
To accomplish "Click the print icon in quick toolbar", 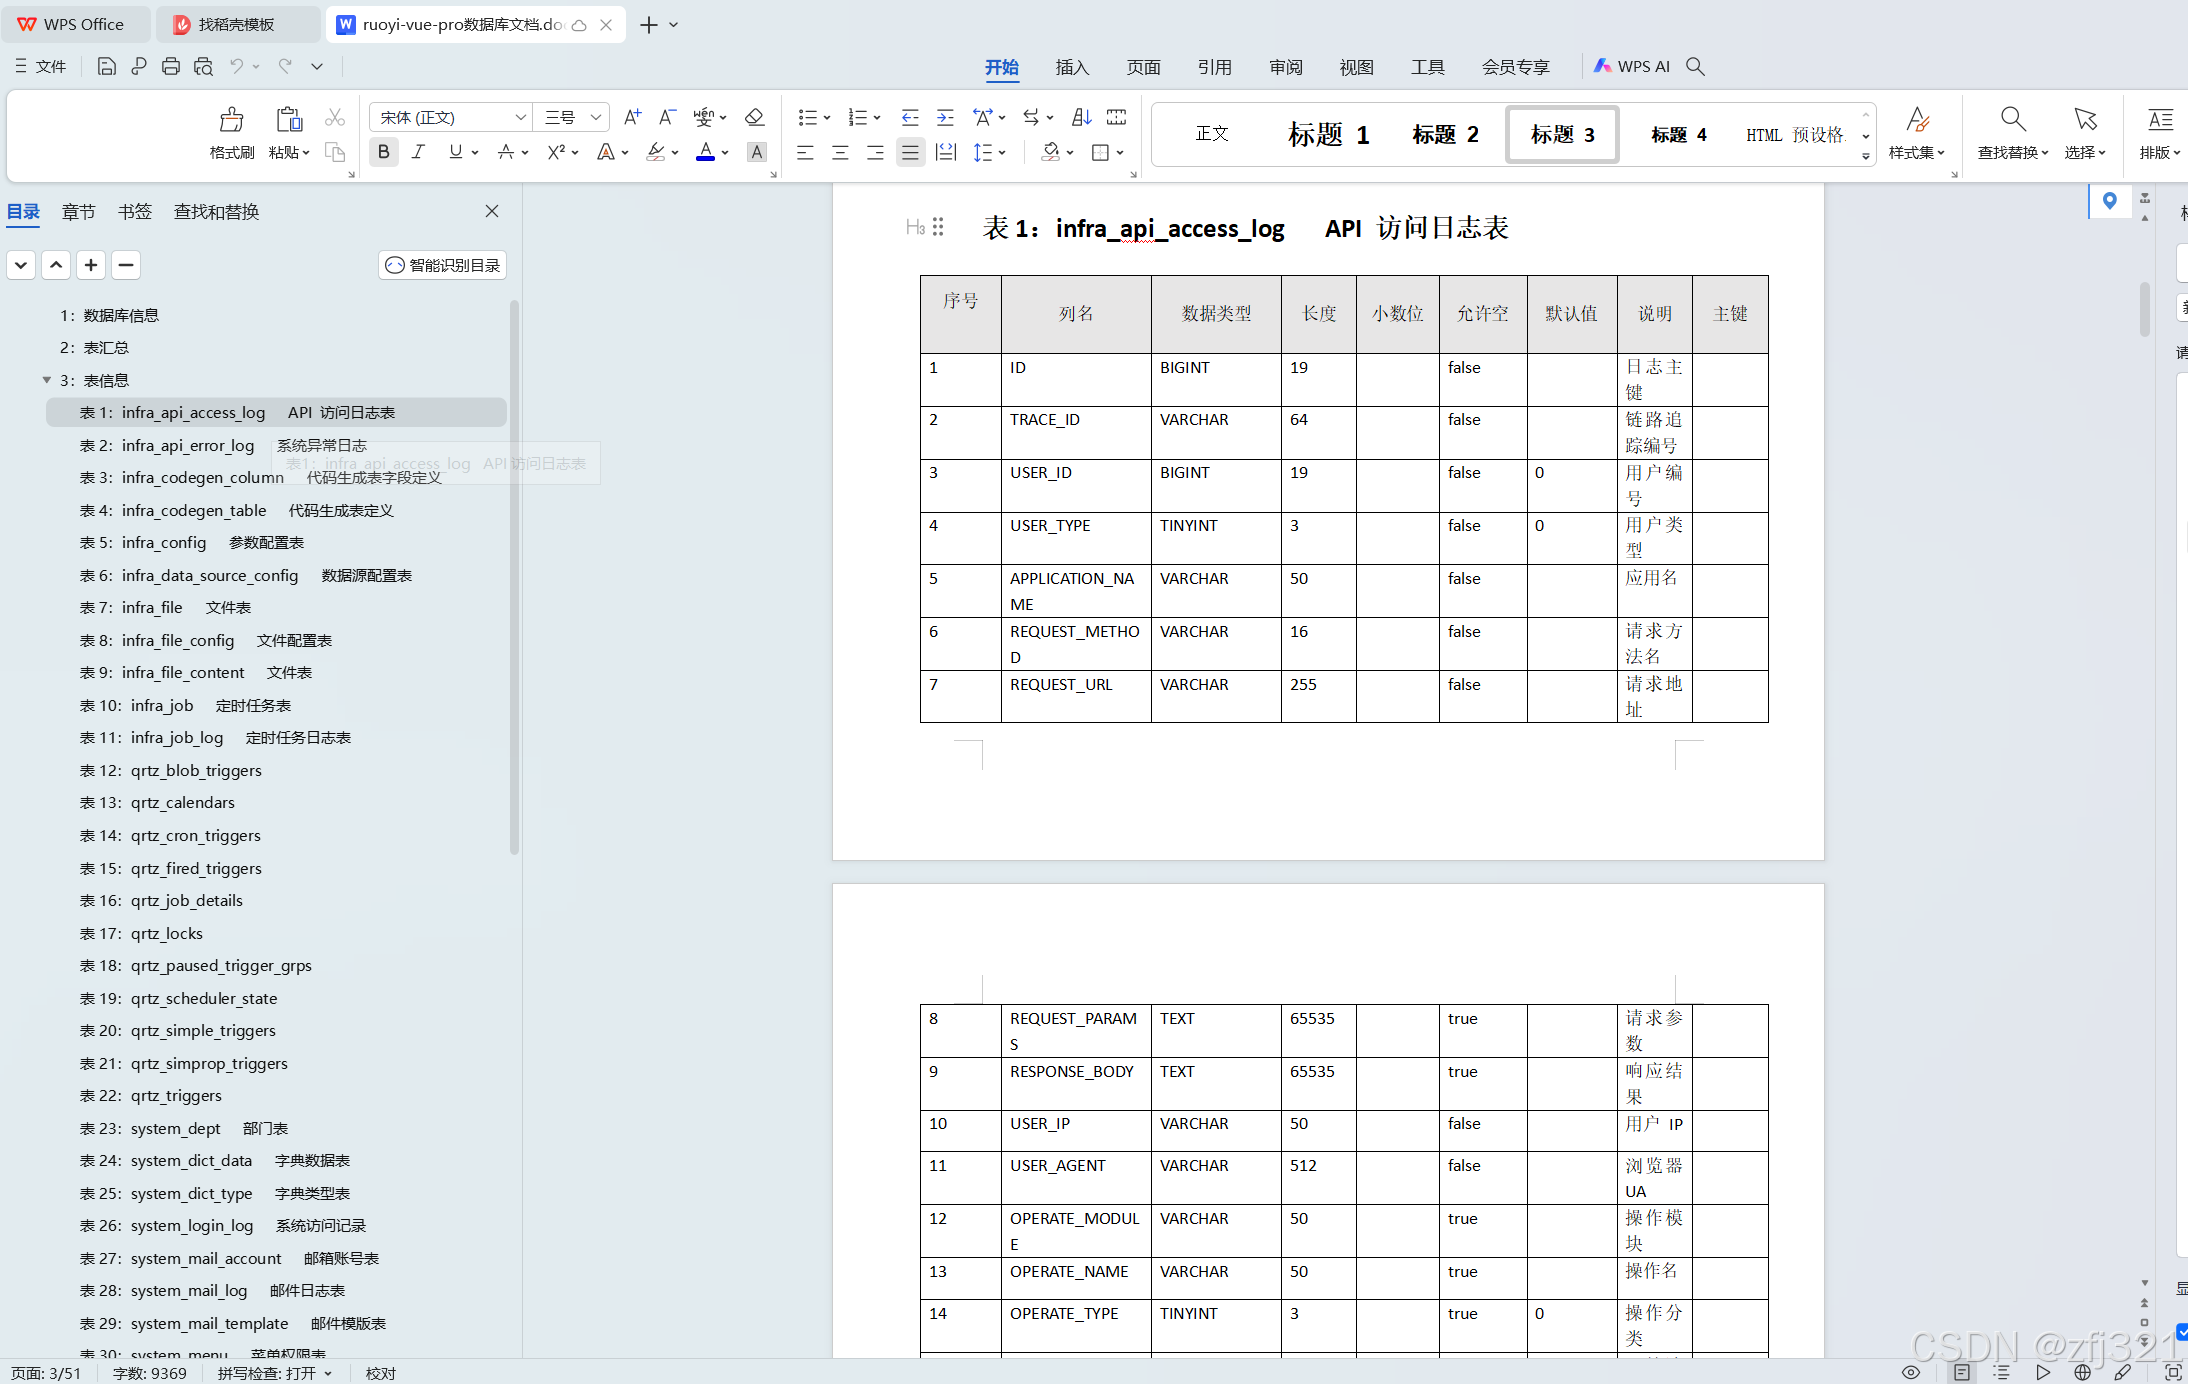I will coord(171,66).
